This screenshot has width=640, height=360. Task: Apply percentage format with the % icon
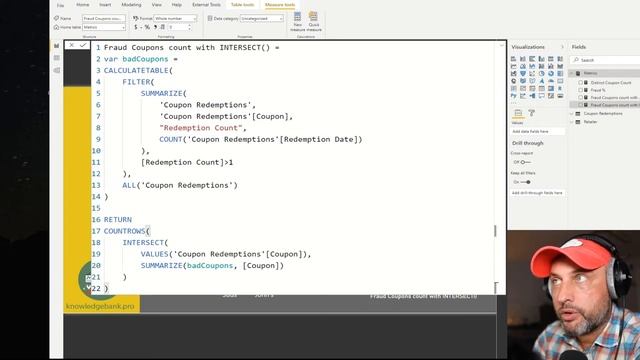147,27
